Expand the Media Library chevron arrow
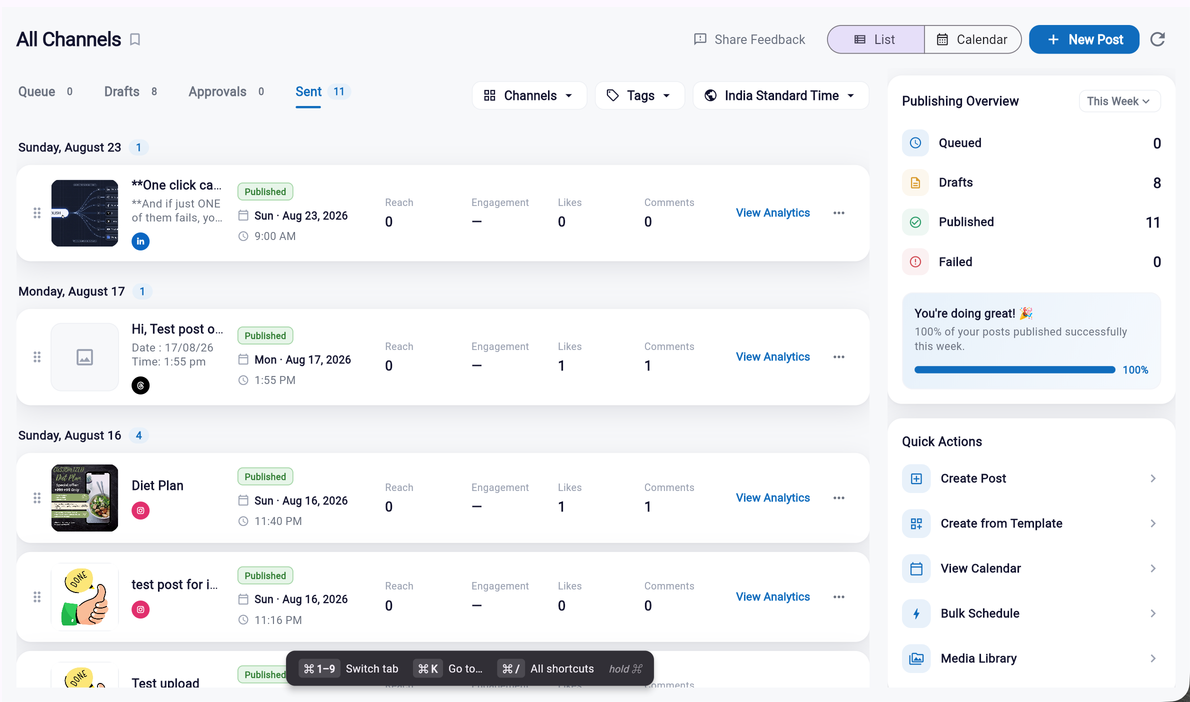Viewport: 1190px width, 702px height. [x=1153, y=659]
